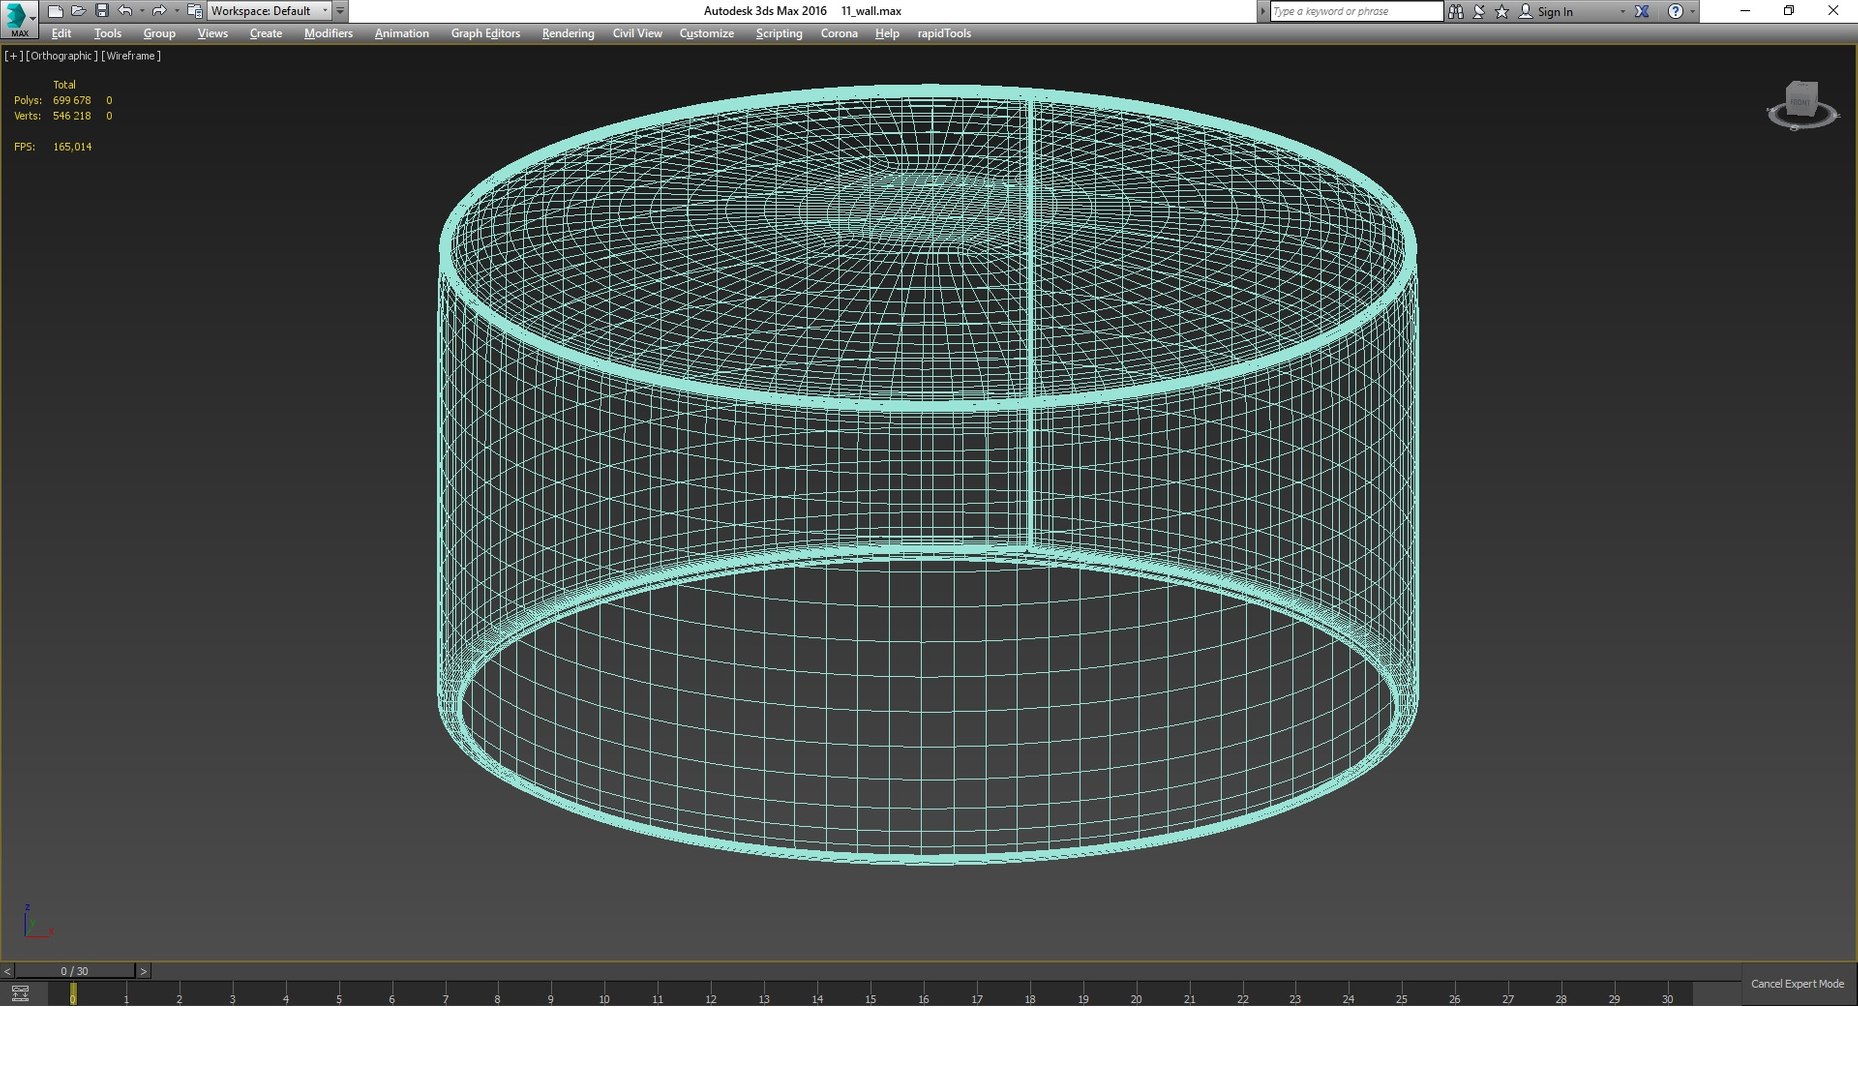Image resolution: width=1858 pixels, height=1080 pixels.
Task: Click the Project Folder icon
Action: point(194,11)
